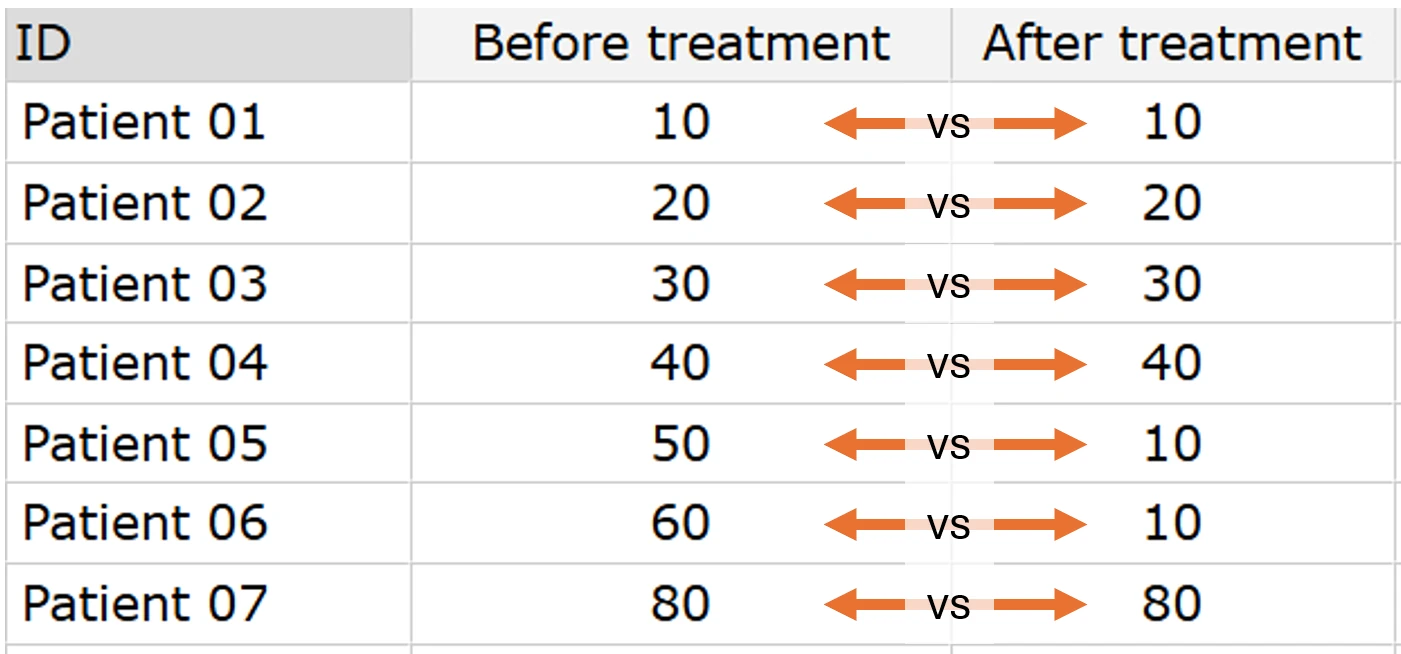The height and width of the screenshot is (654, 1401).
Task: Click Patient 05 before treatment cell value 50
Action: pos(681,443)
